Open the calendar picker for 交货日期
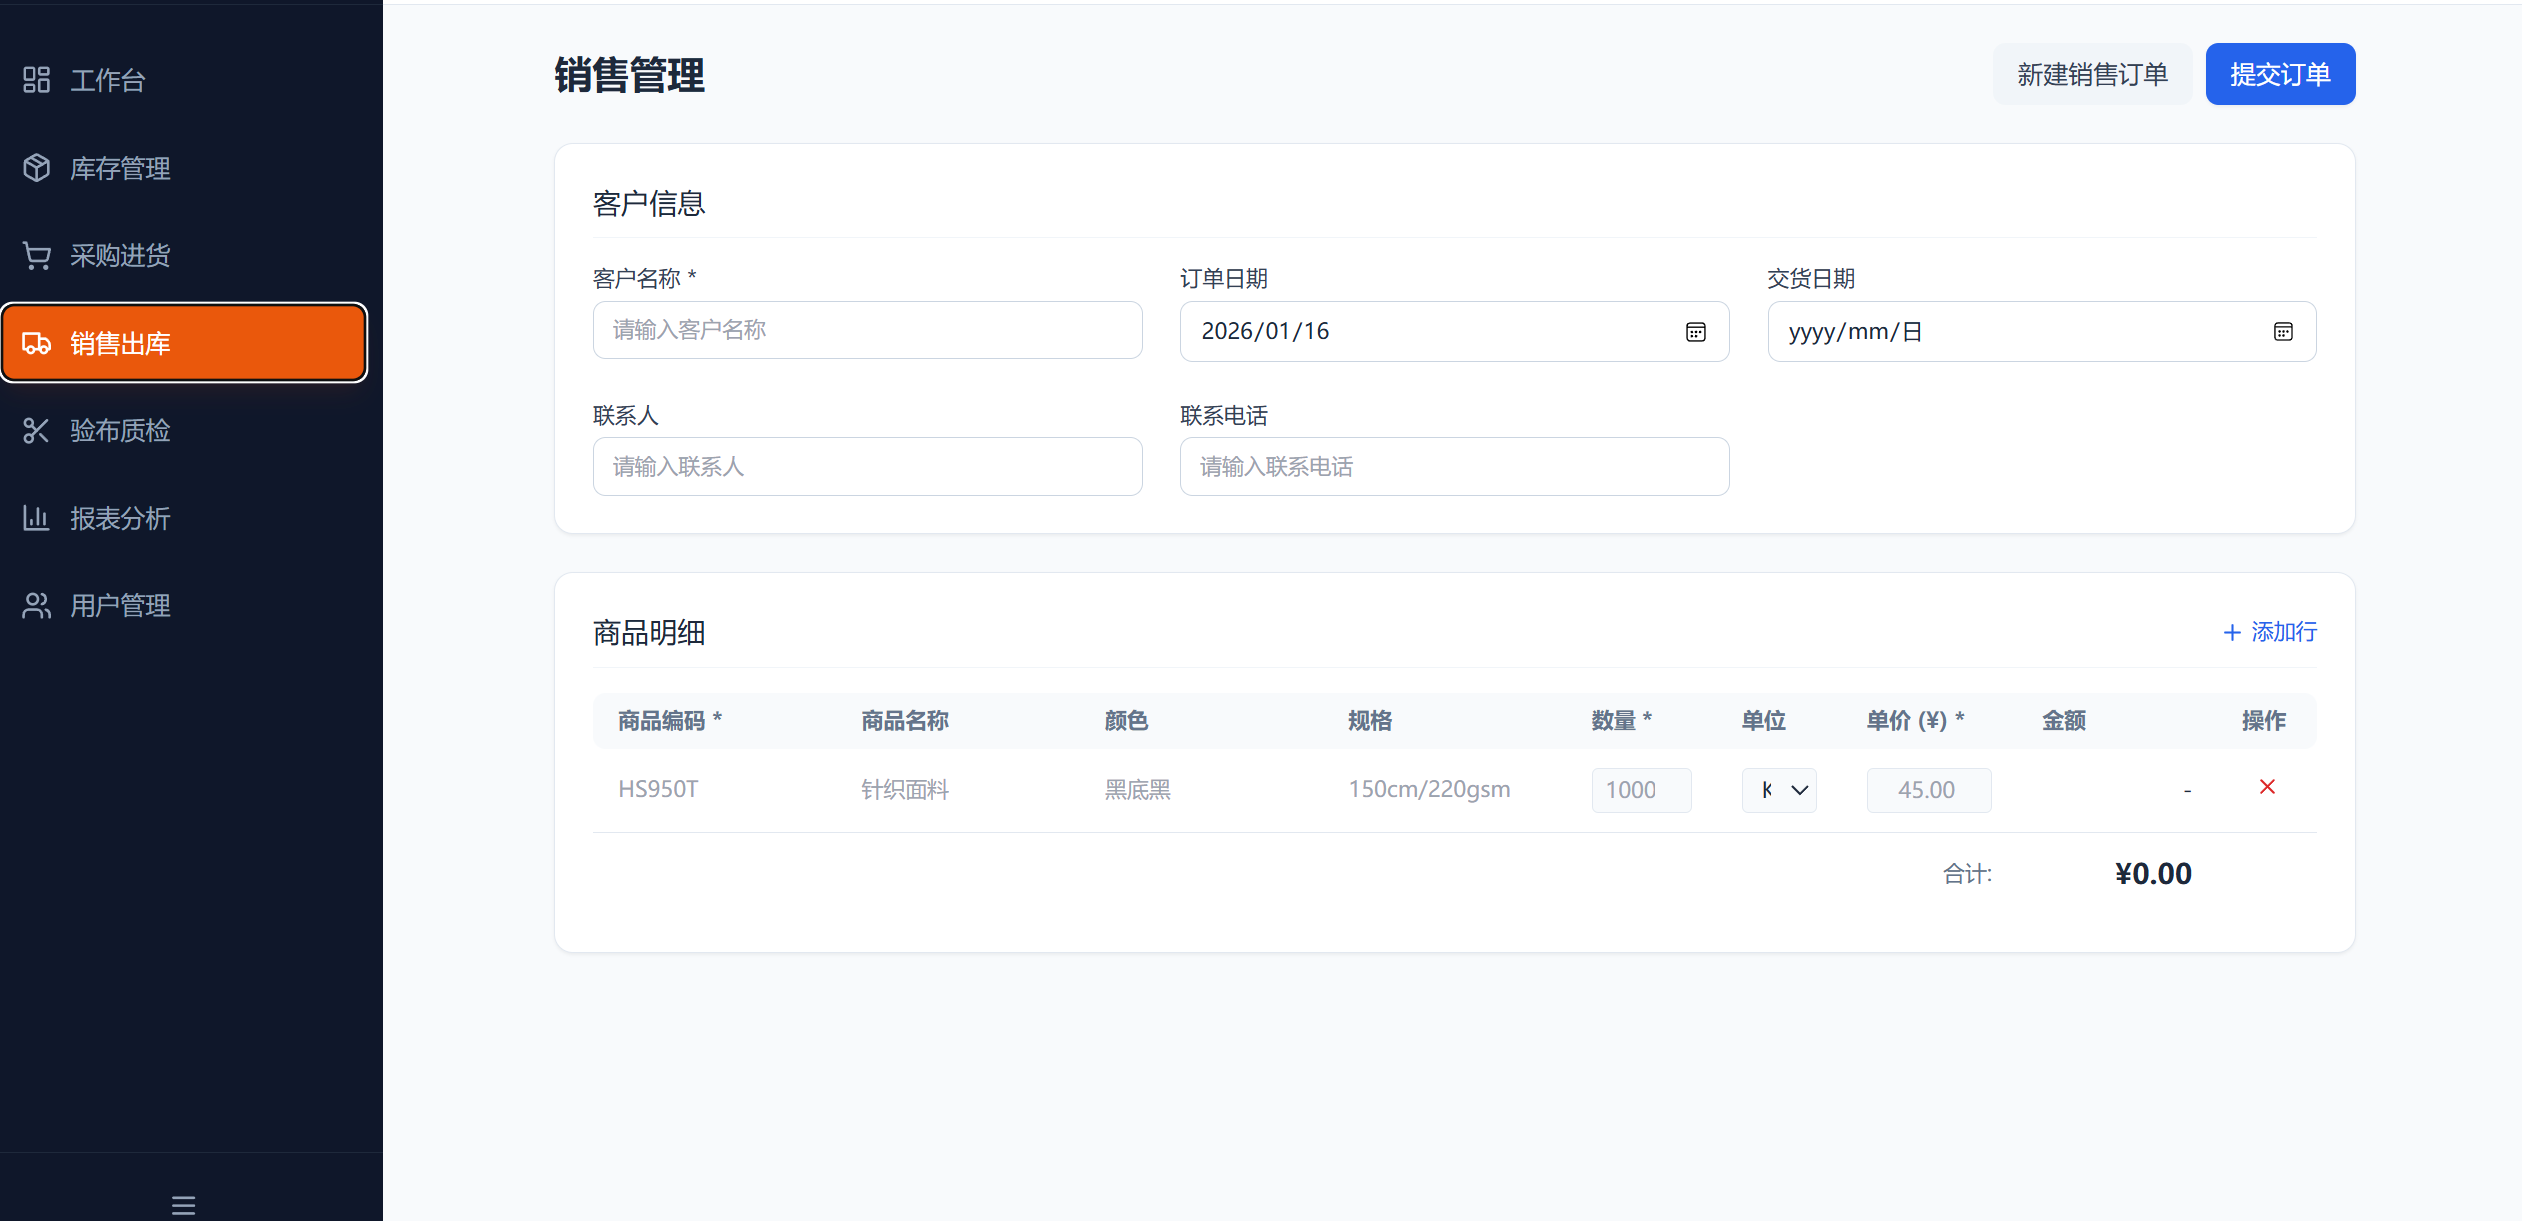Screen dimensions: 2522x1221 (x=2283, y=331)
